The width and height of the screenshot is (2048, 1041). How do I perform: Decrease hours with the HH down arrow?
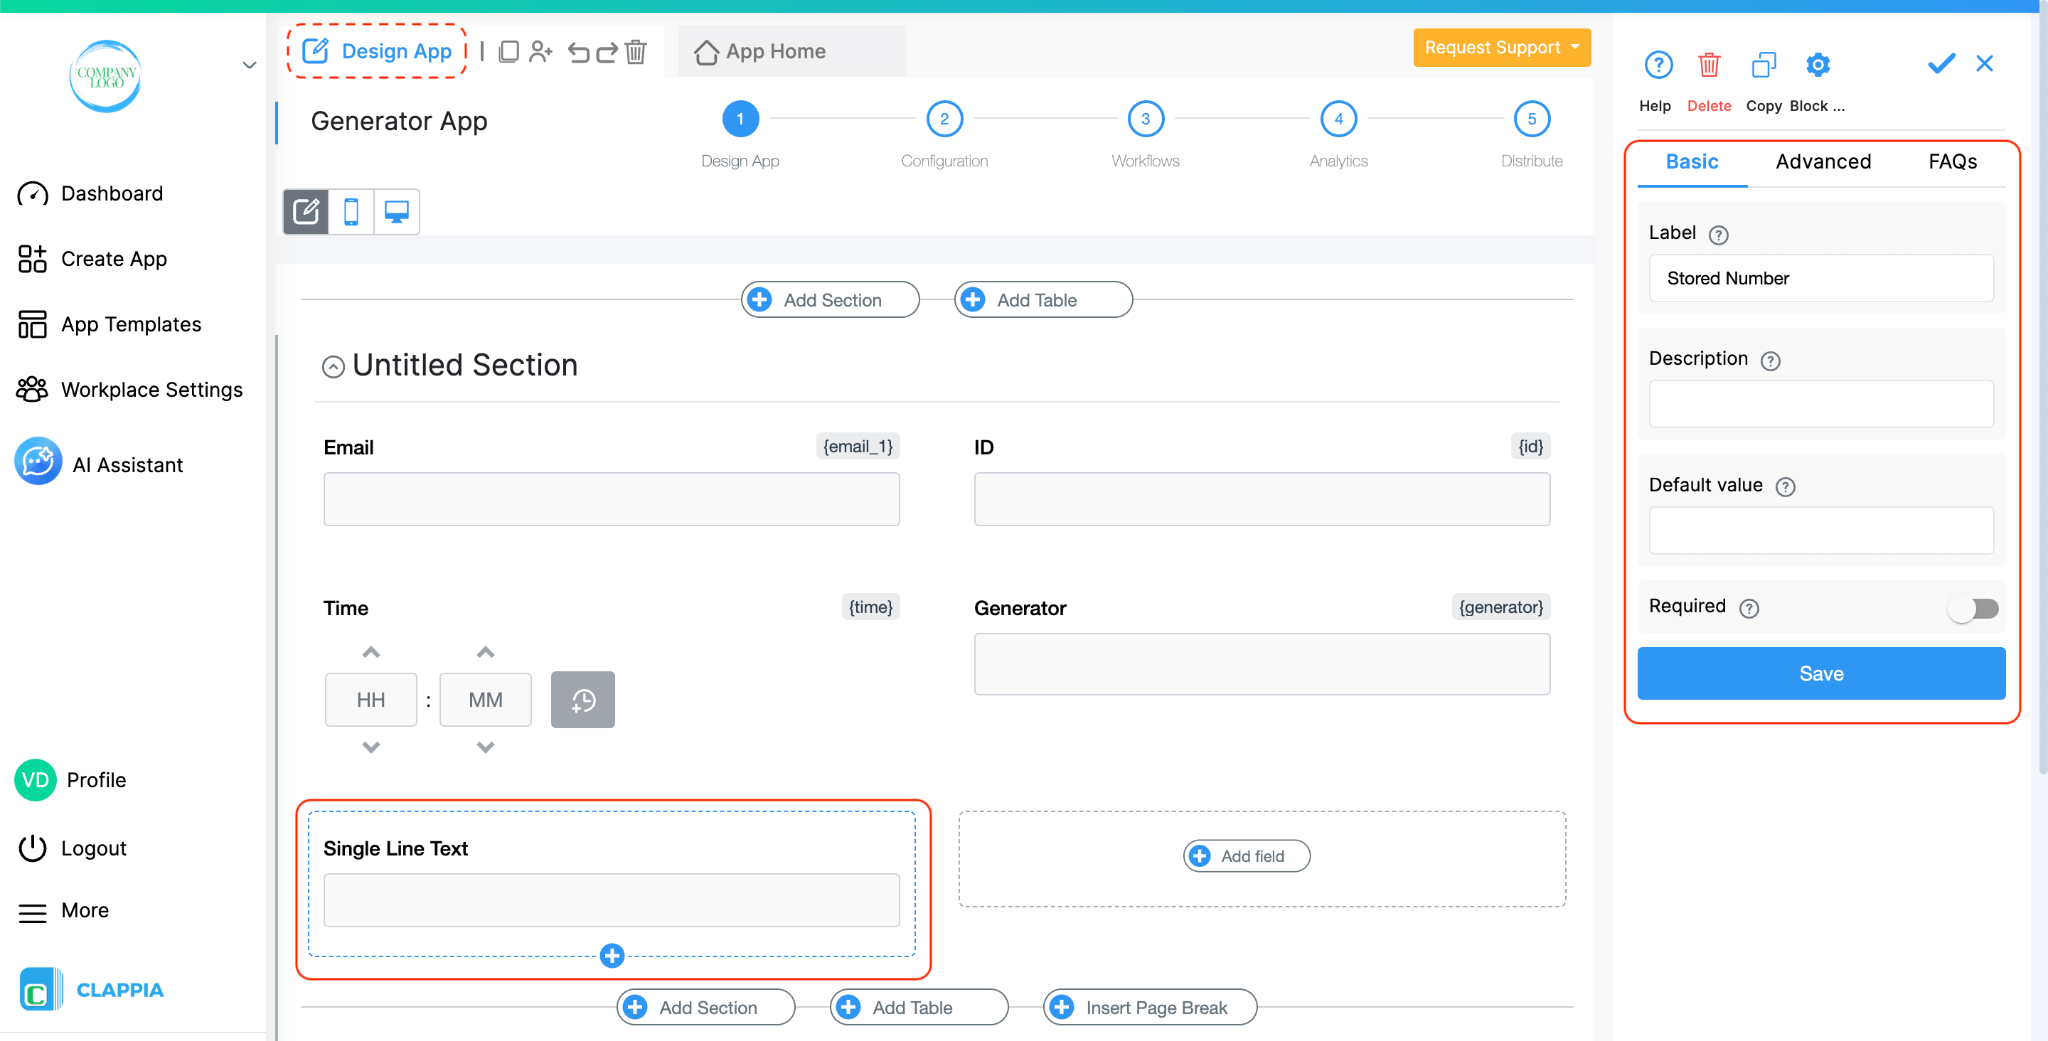pyautogui.click(x=371, y=747)
